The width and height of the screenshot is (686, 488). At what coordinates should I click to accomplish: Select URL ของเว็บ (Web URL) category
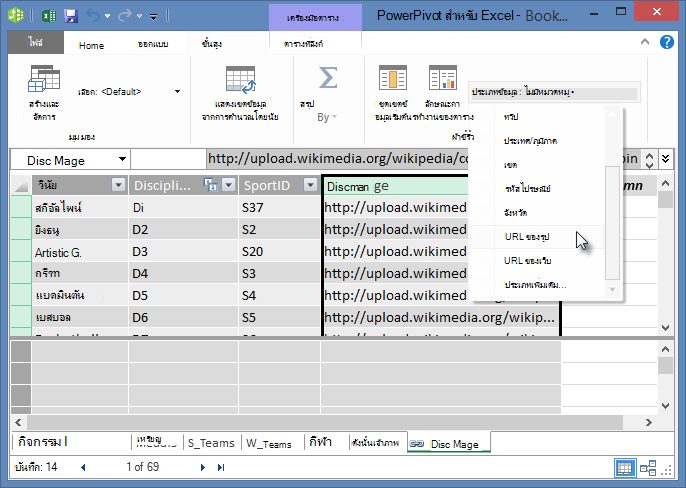point(527,261)
